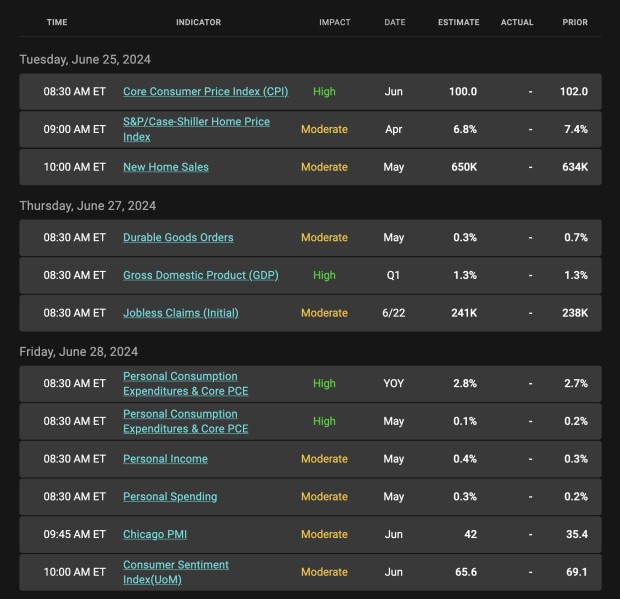
Task: Select the Durable Goods Orders link
Action: pos(178,238)
